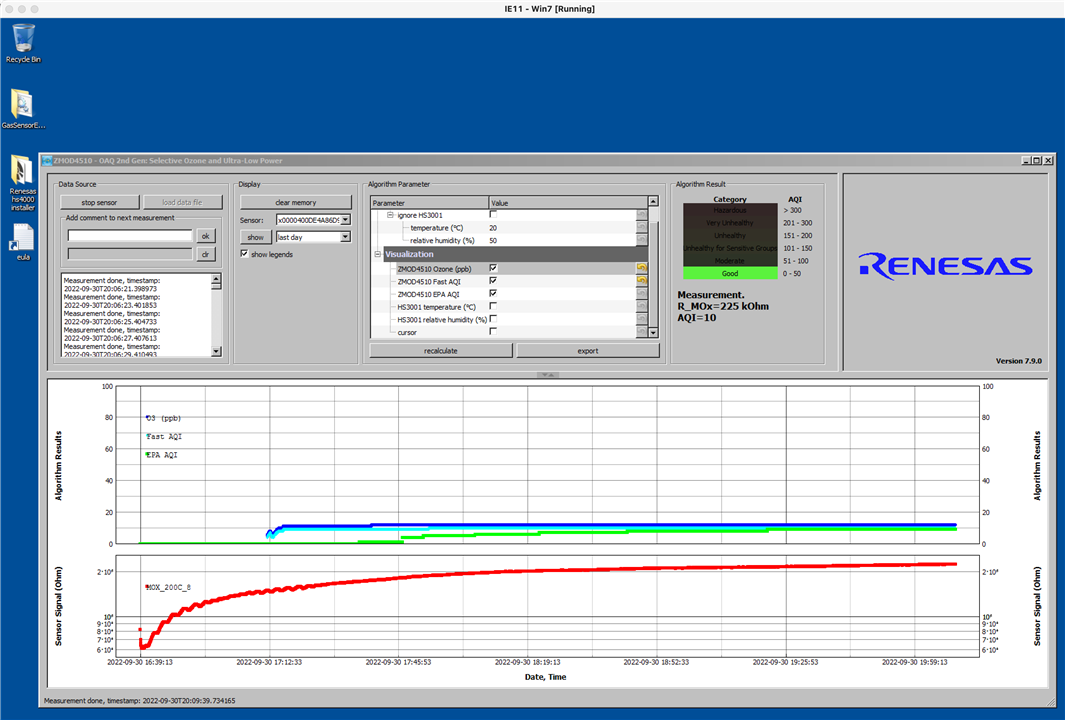Reset the ZMOD4510 Ozone (ppb) row value

(641, 268)
